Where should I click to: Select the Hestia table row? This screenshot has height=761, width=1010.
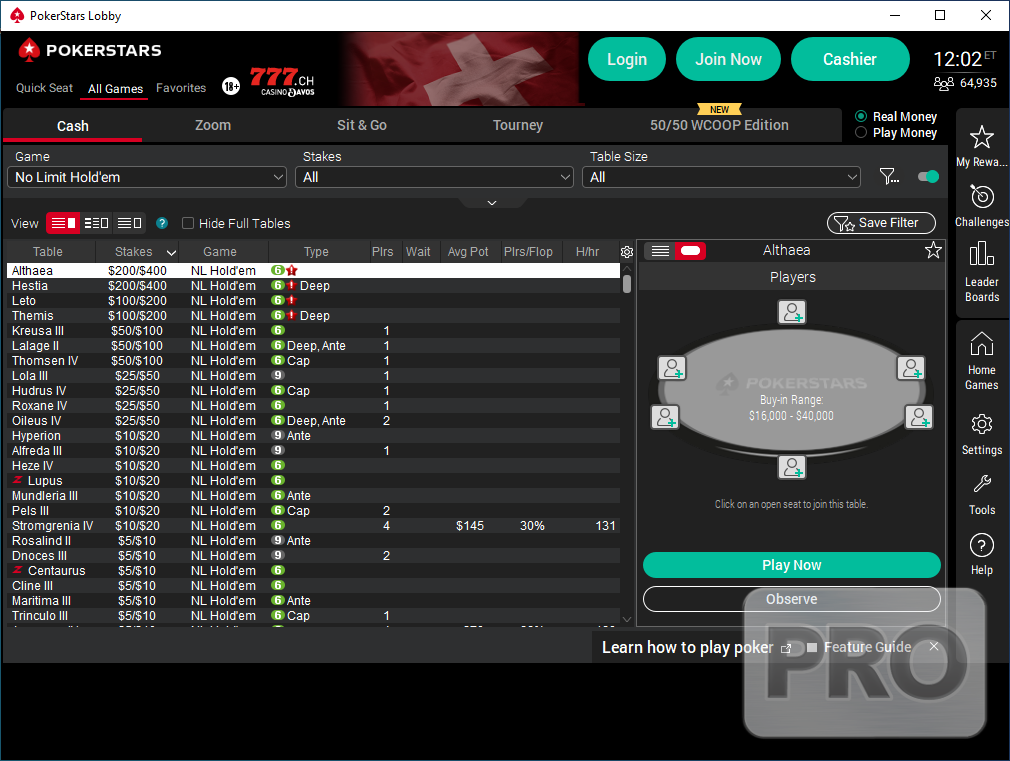coord(313,285)
